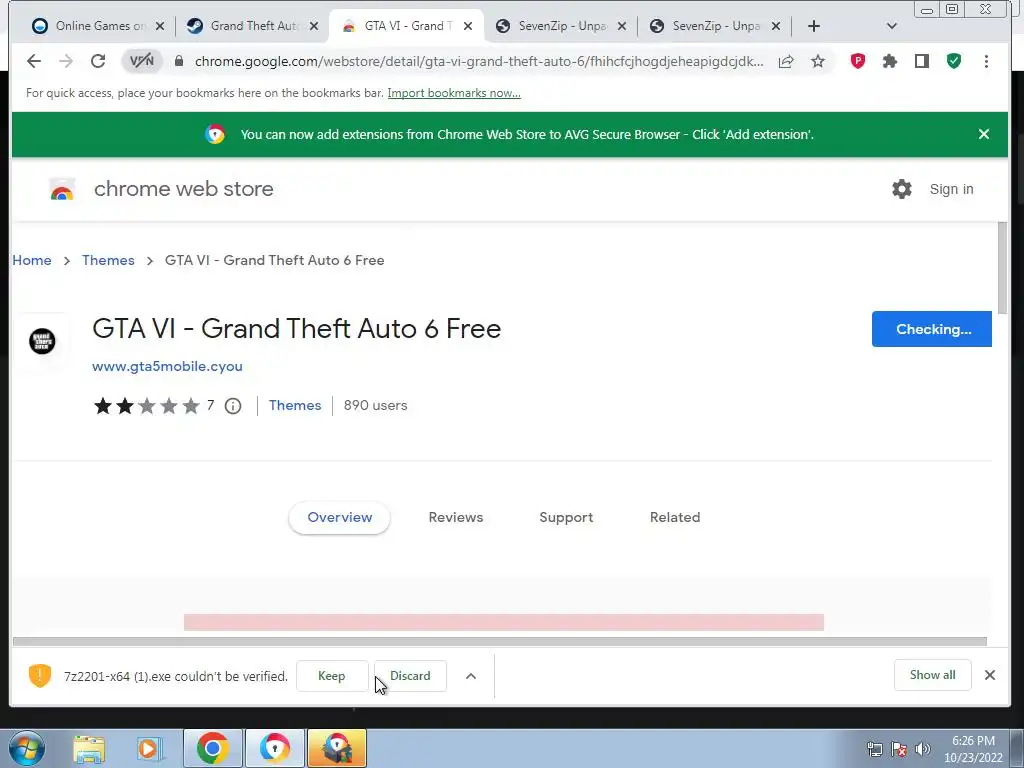Screen dimensions: 1024x768
Task: Click the padlock site info icon
Action: [x=179, y=61]
